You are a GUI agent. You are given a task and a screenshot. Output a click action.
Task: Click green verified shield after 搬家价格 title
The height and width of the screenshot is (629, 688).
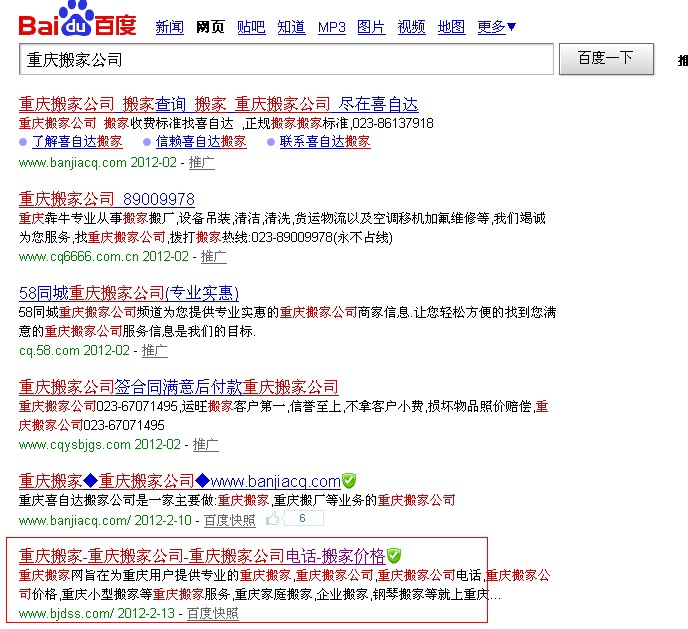tap(394, 555)
